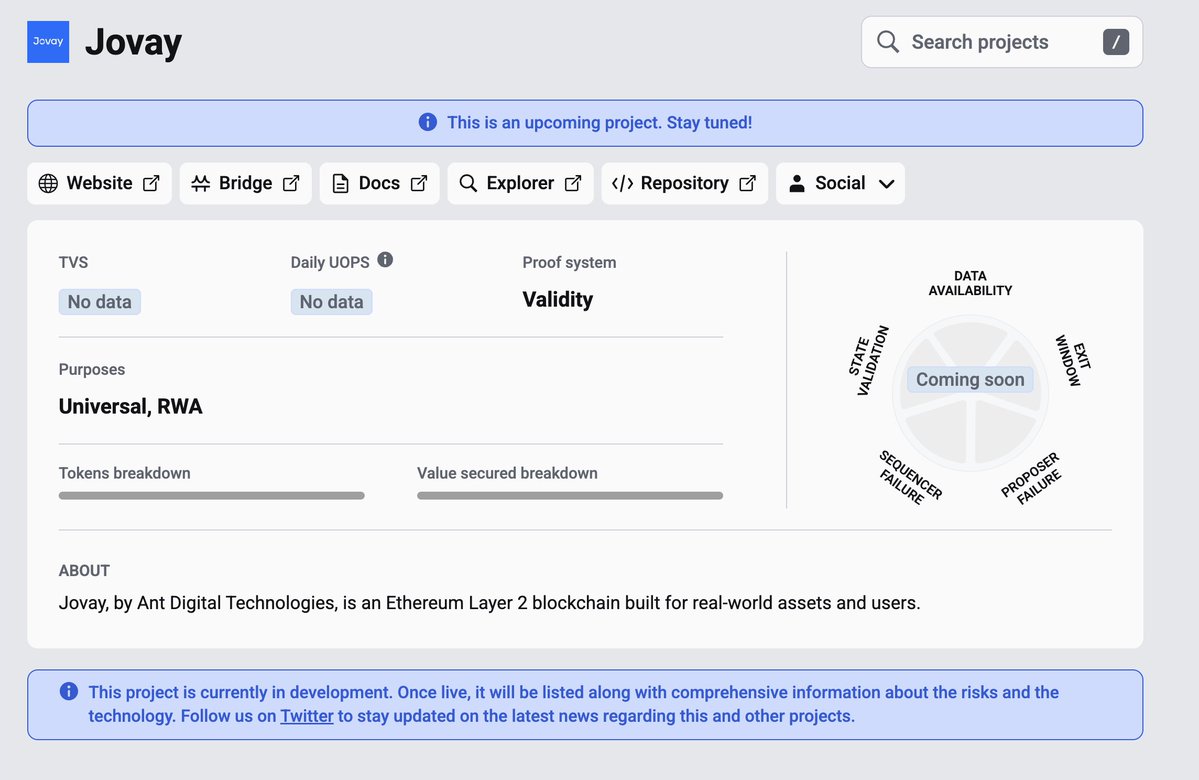Click the PROPOSER FAILURE chart label
Screen dimensions: 1199x780
(x=1031, y=478)
